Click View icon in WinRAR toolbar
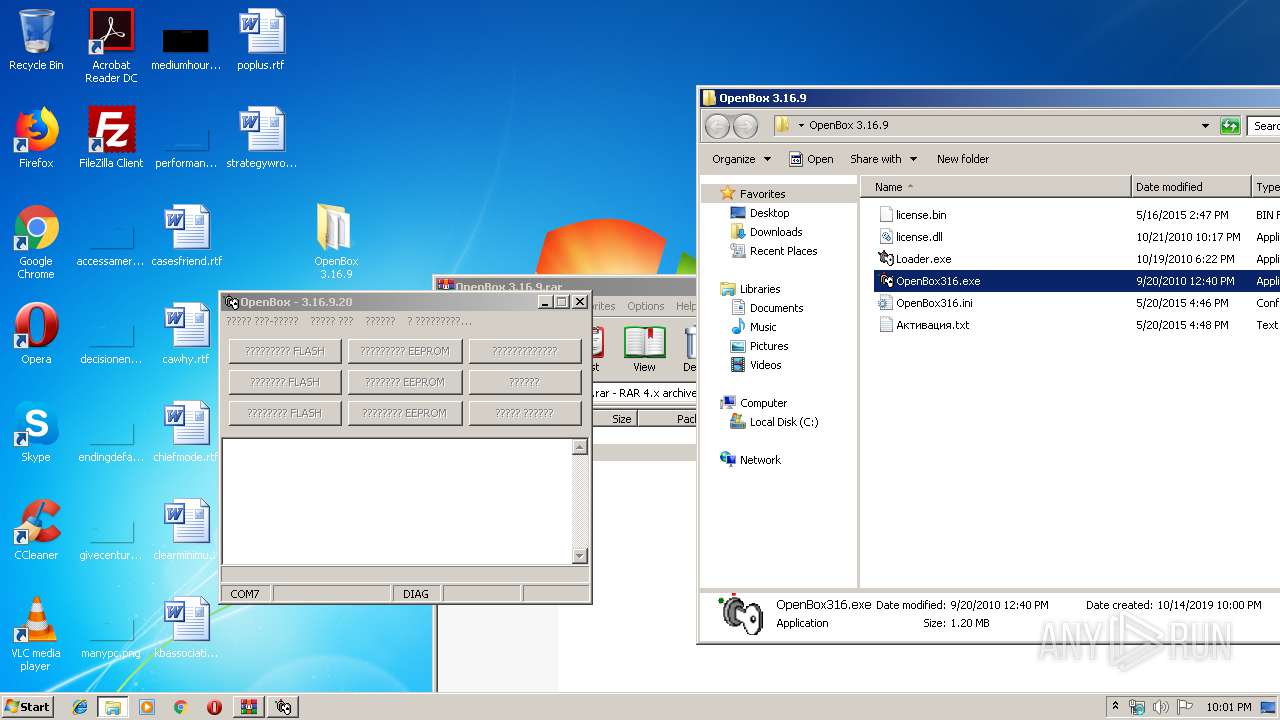 [x=644, y=349]
